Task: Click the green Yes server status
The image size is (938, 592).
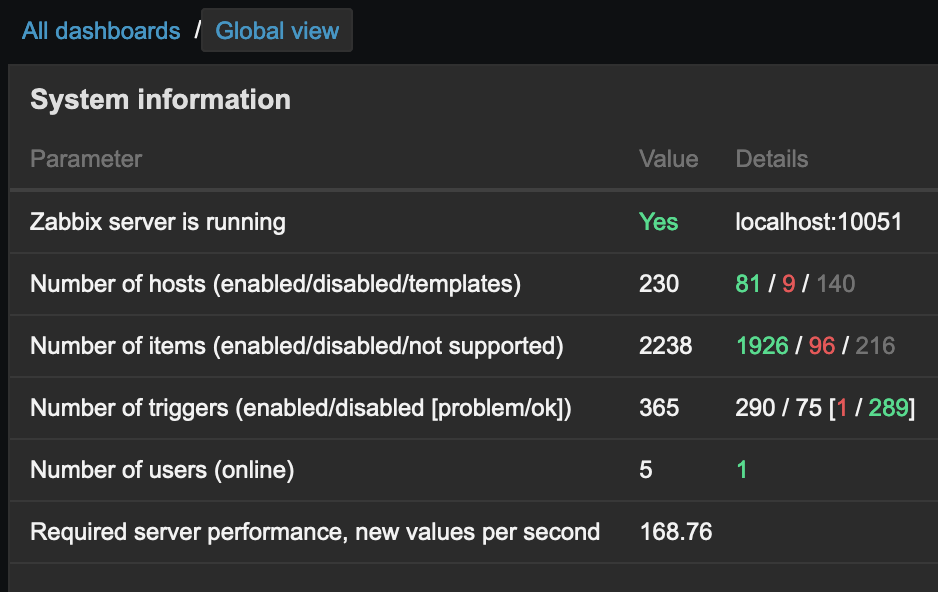Action: (x=658, y=222)
